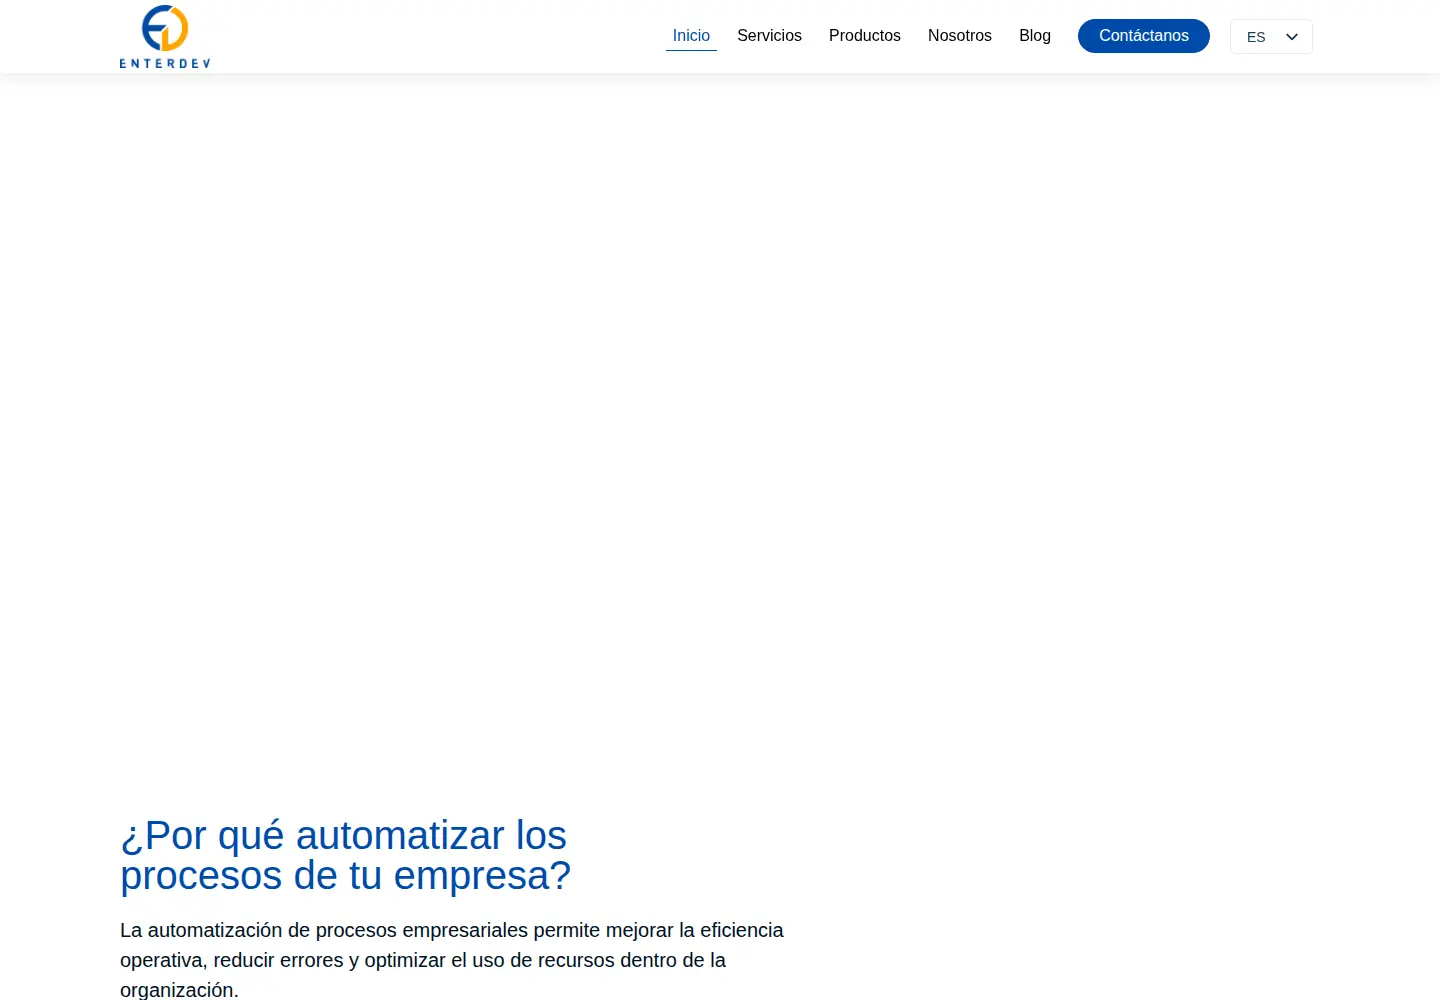Image resolution: width=1440 pixels, height=1000 pixels.
Task: Click heading "¿Por qué automatizar los procesos de tu empresa?"
Action: [345, 855]
